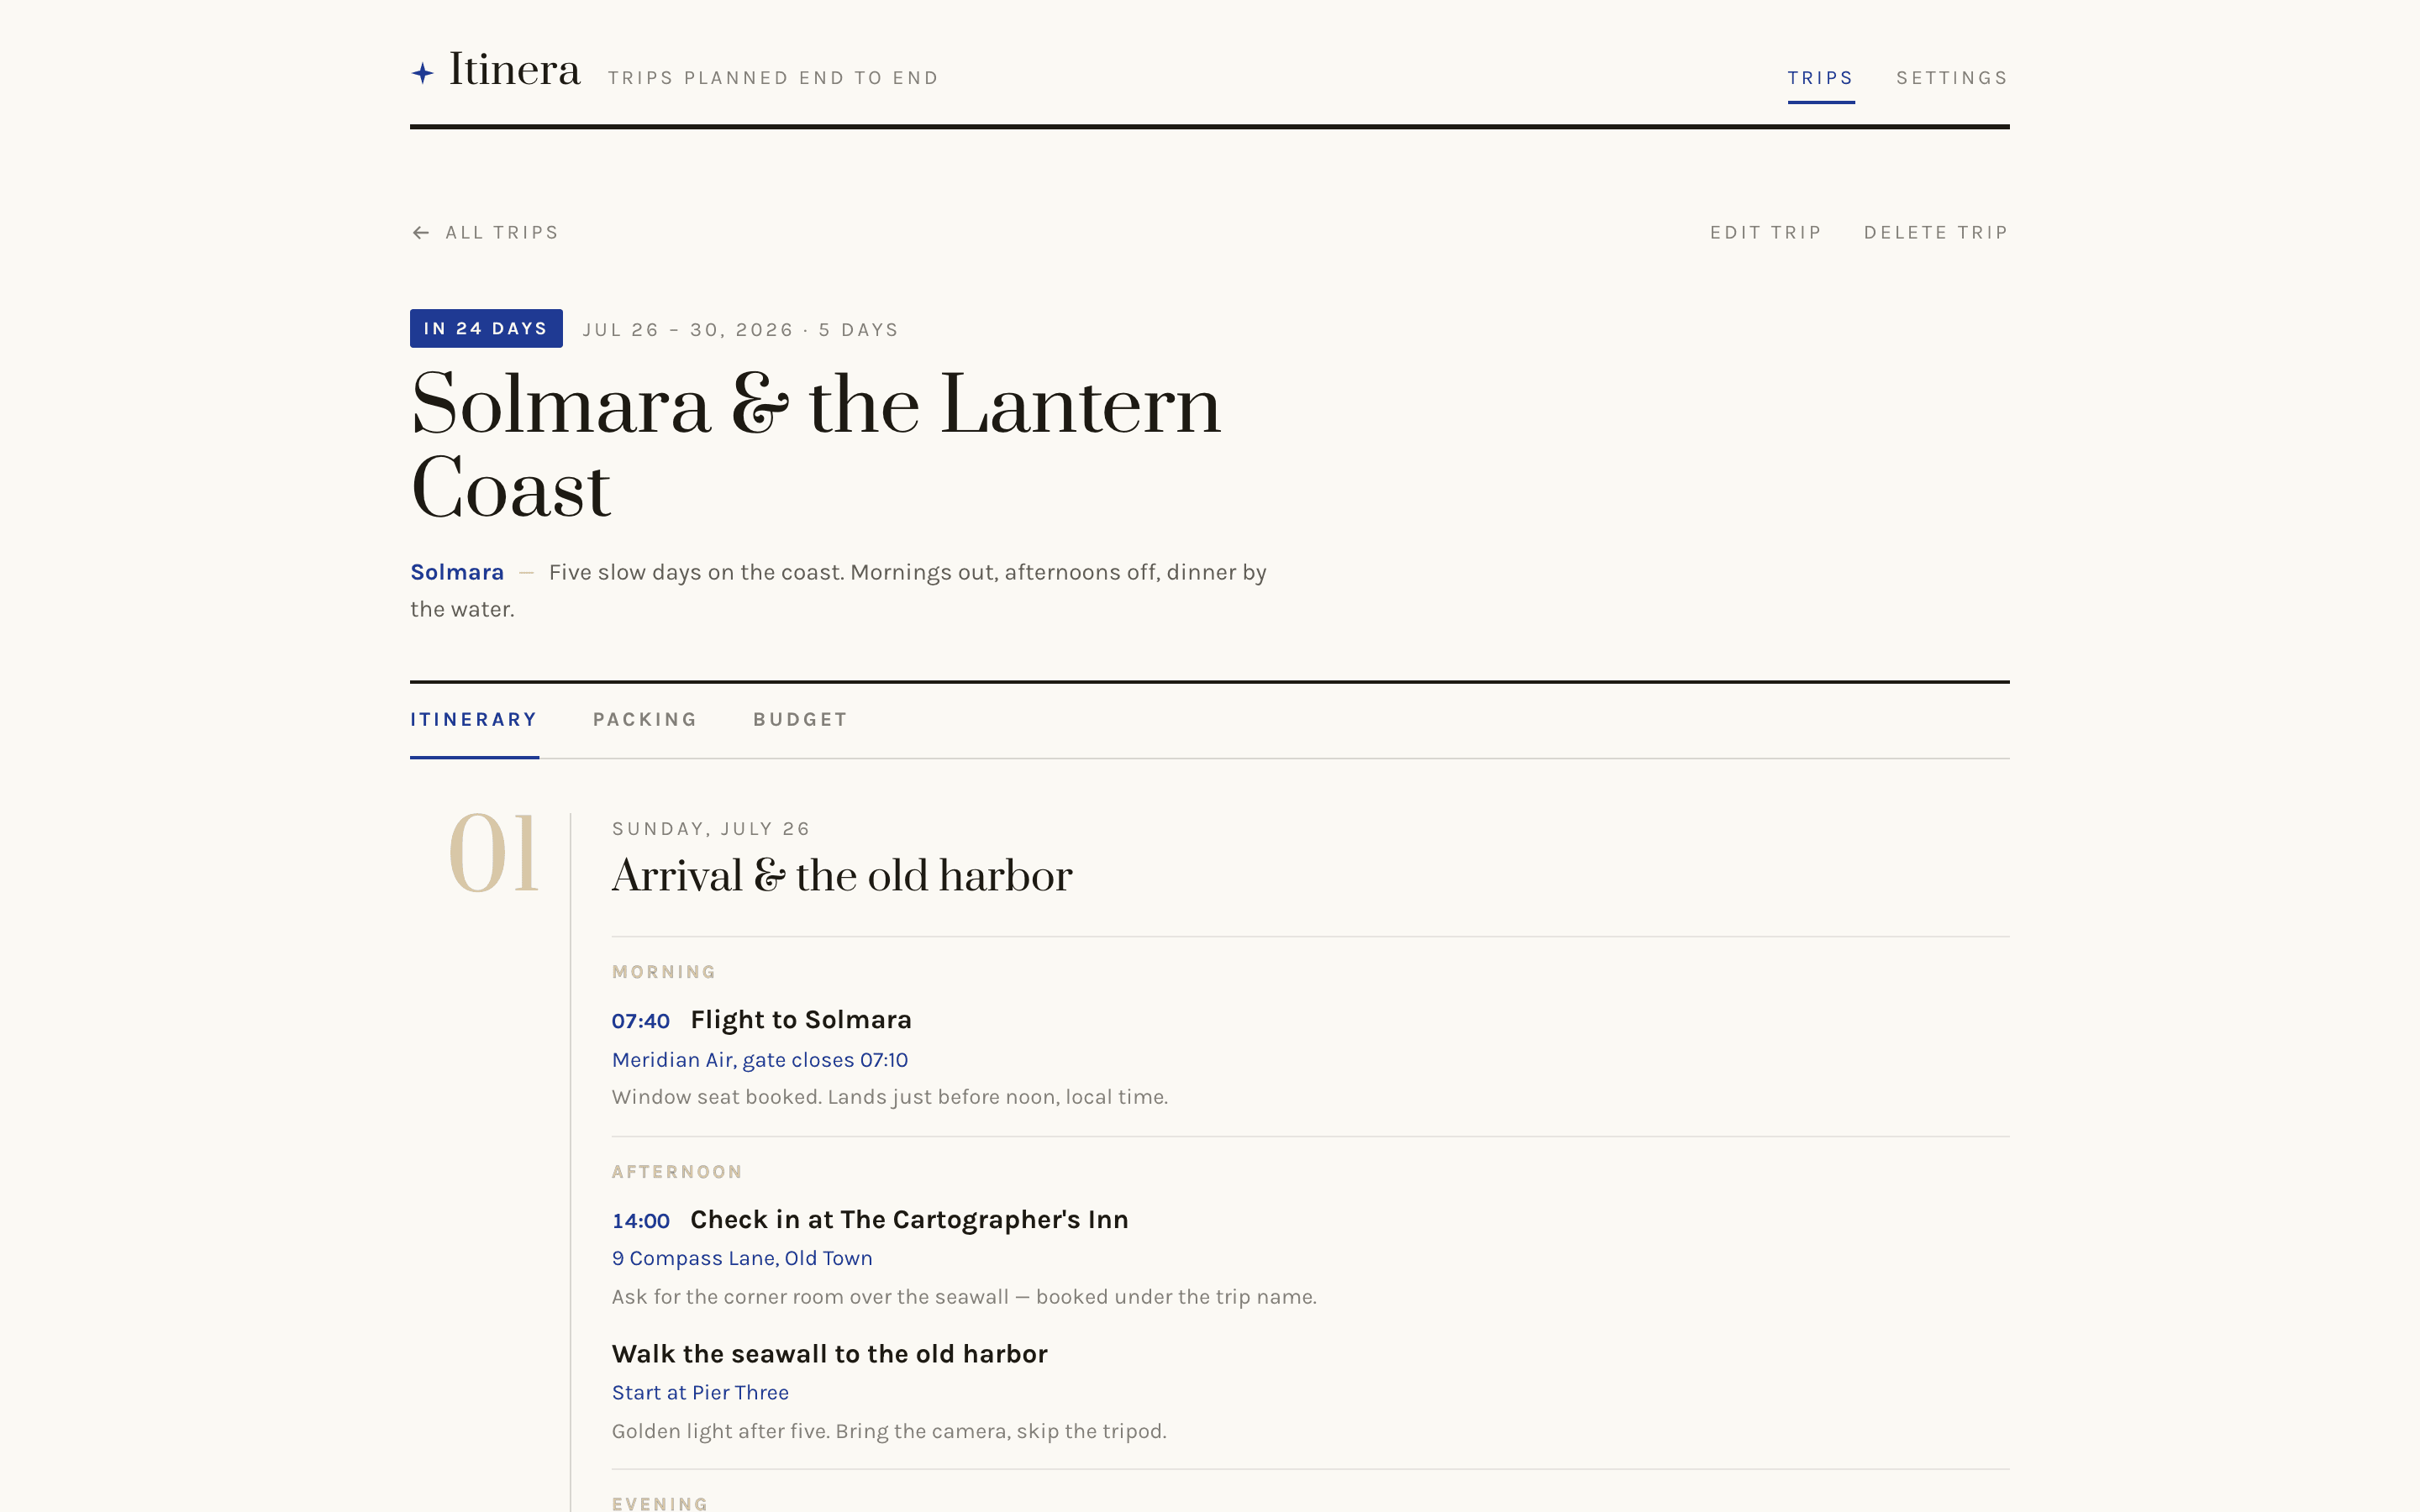
Task: Return to All Trips
Action: (x=502, y=233)
